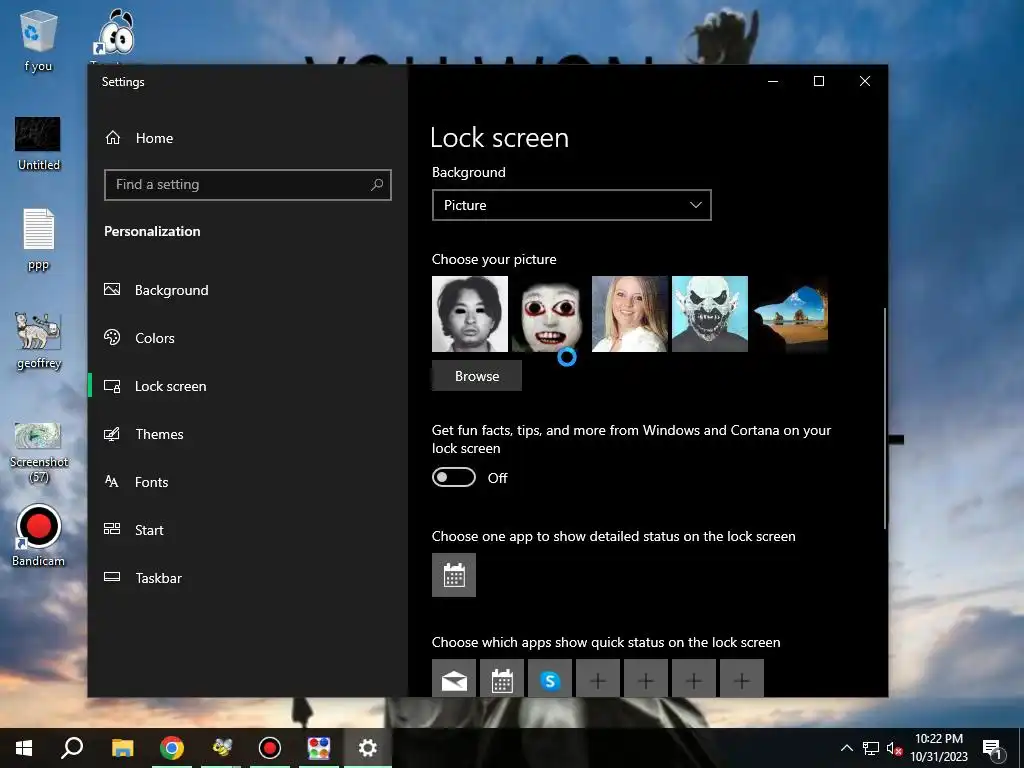1024x768 pixels.
Task: Change the Calendar quick status app
Action: coord(502,680)
